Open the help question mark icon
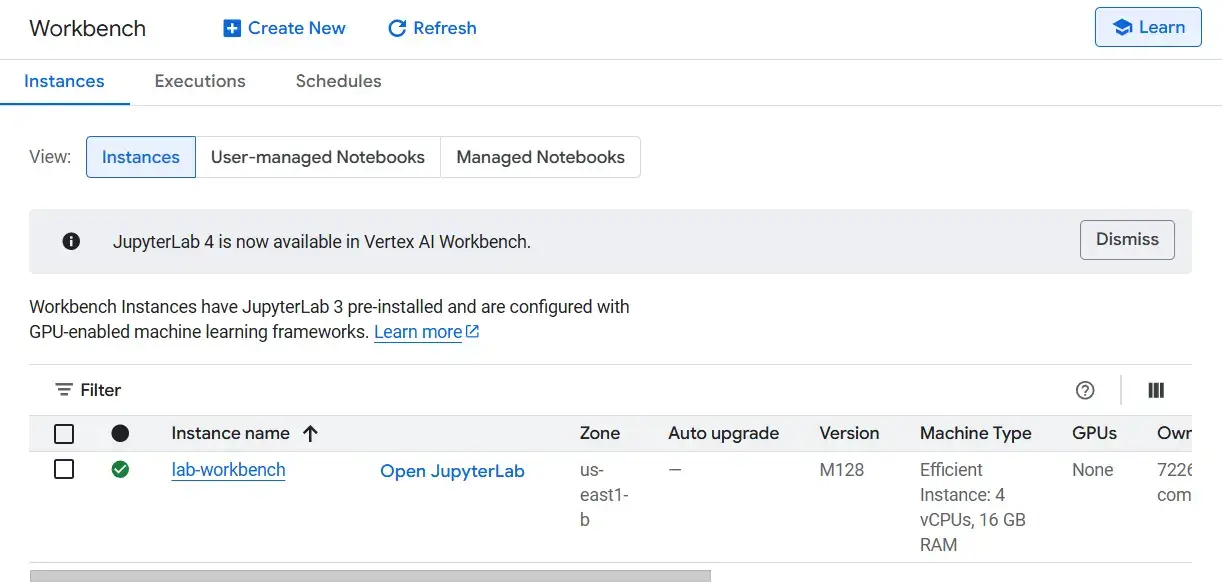The height and width of the screenshot is (583, 1222). (1085, 390)
